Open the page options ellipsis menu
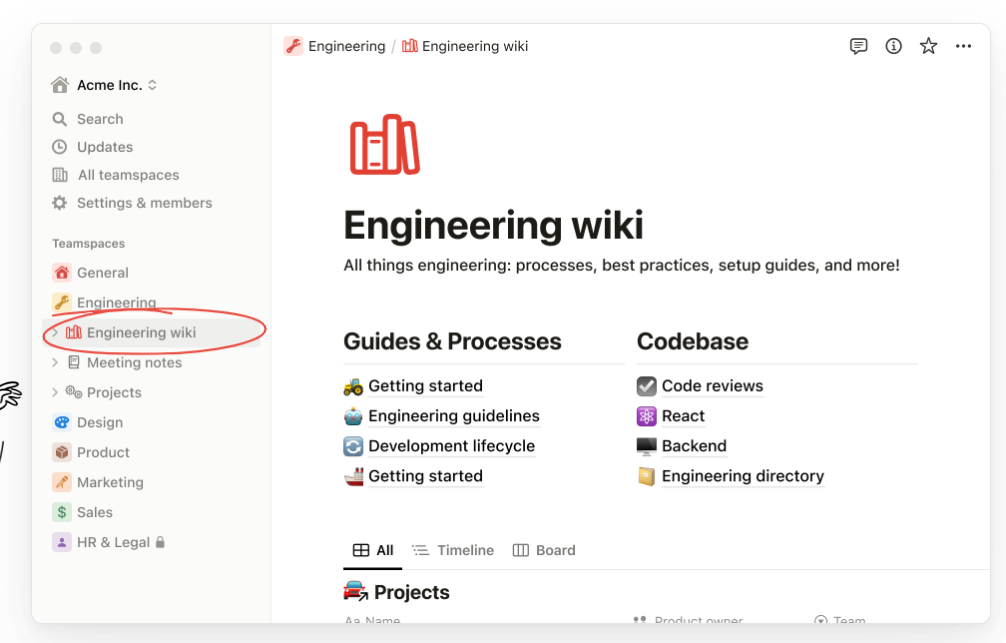Viewport: 1006px width, 643px height. [x=963, y=45]
